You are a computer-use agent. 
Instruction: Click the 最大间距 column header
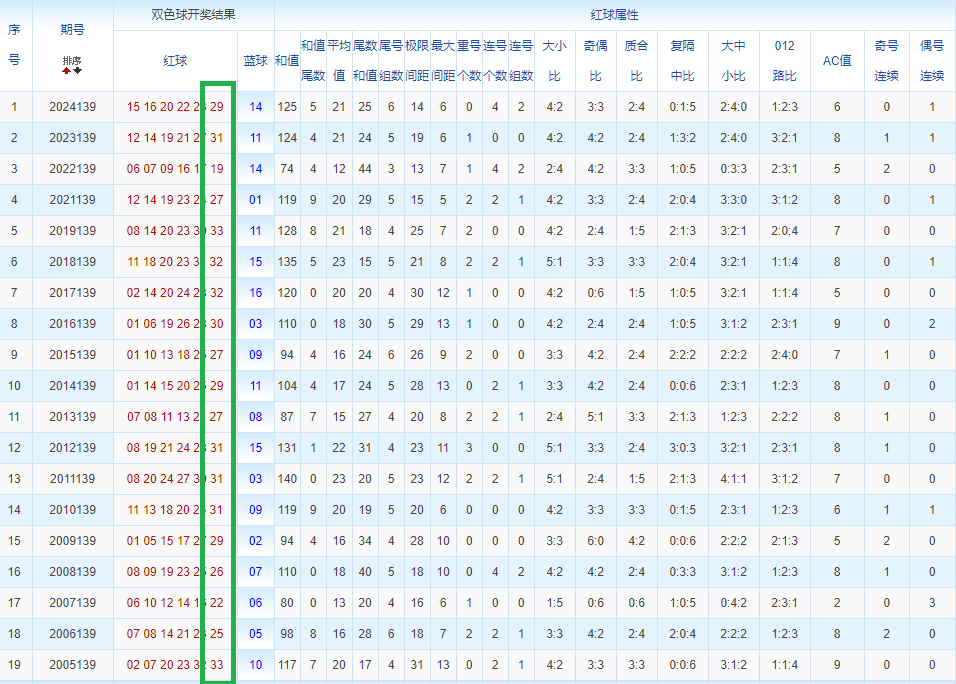(x=443, y=61)
